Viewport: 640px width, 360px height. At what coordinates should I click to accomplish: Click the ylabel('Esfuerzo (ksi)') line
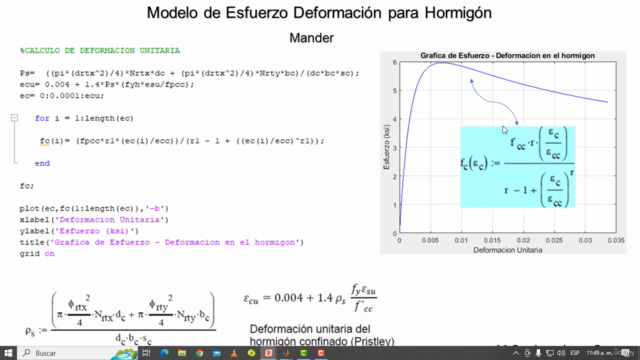(x=79, y=231)
